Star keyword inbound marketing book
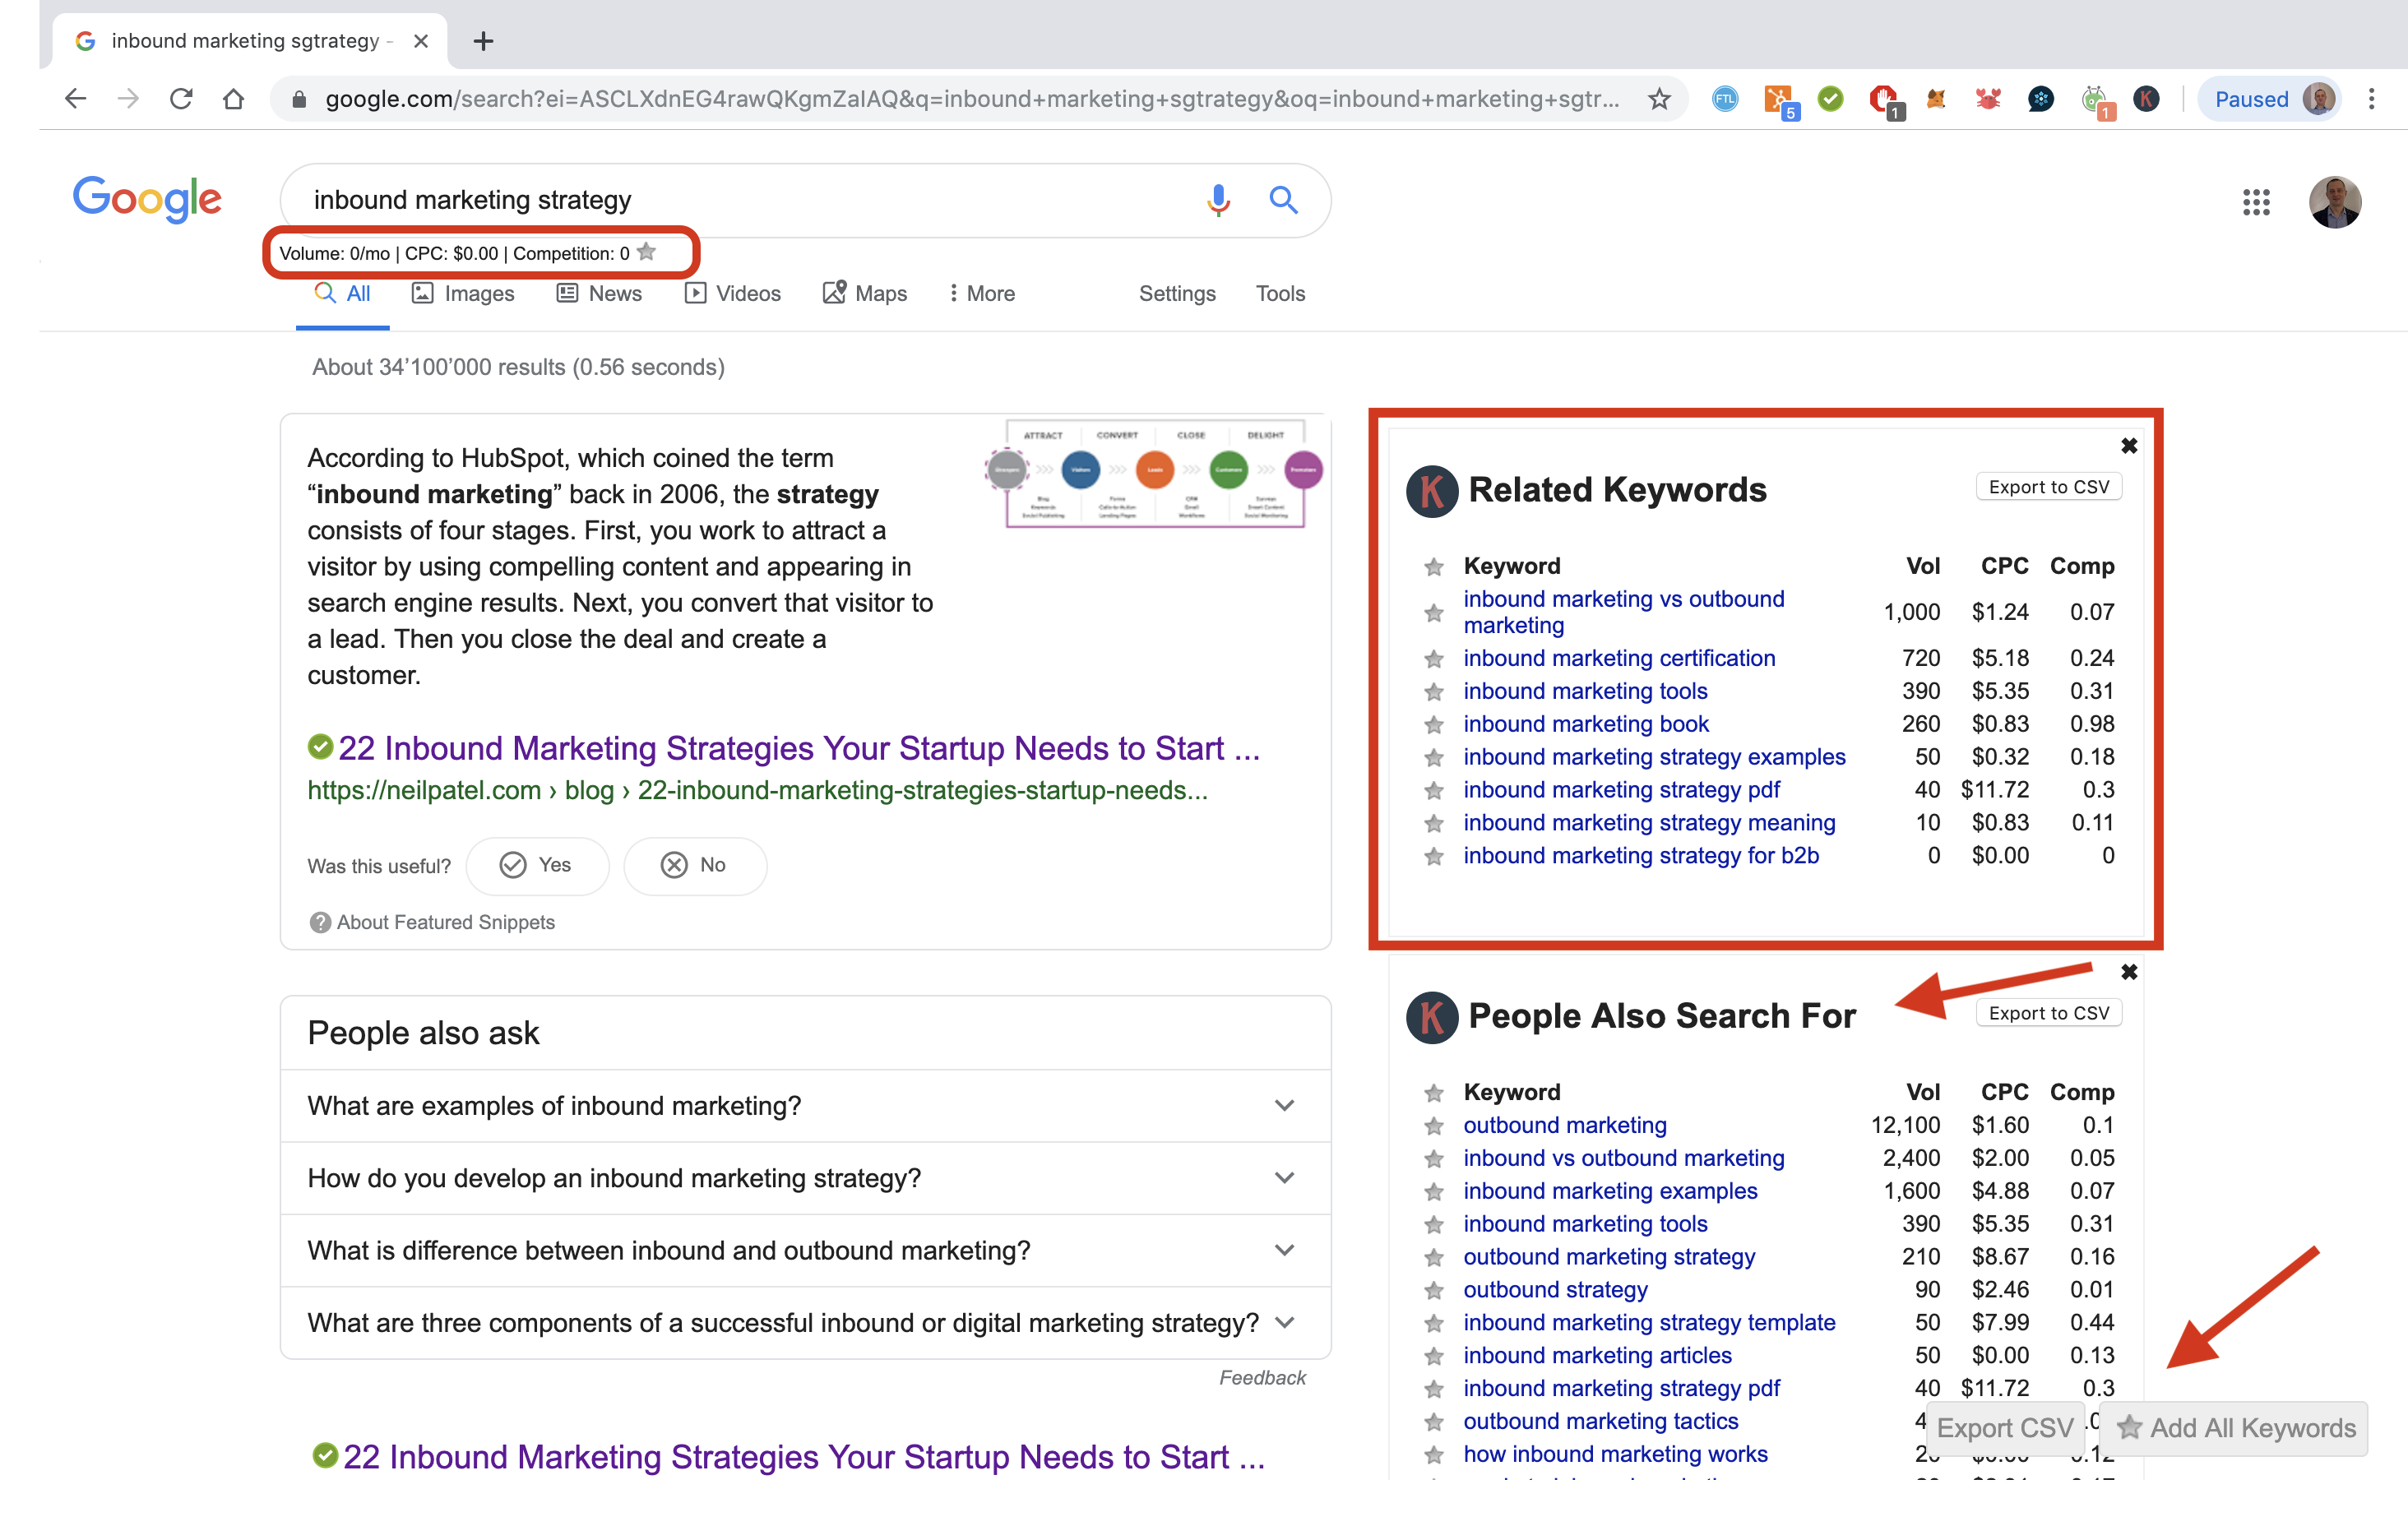Viewport: 2408px width, 1526px height. 1433,725
